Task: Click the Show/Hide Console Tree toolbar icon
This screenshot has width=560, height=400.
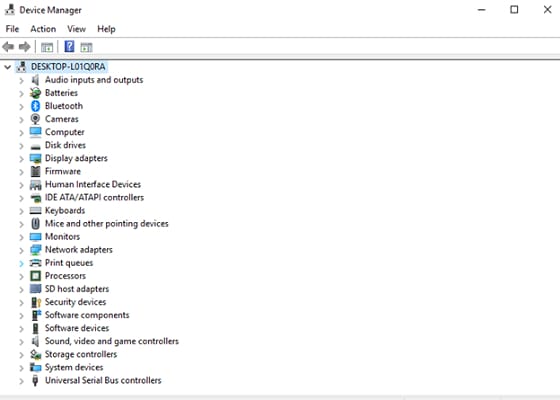Action: click(x=47, y=47)
